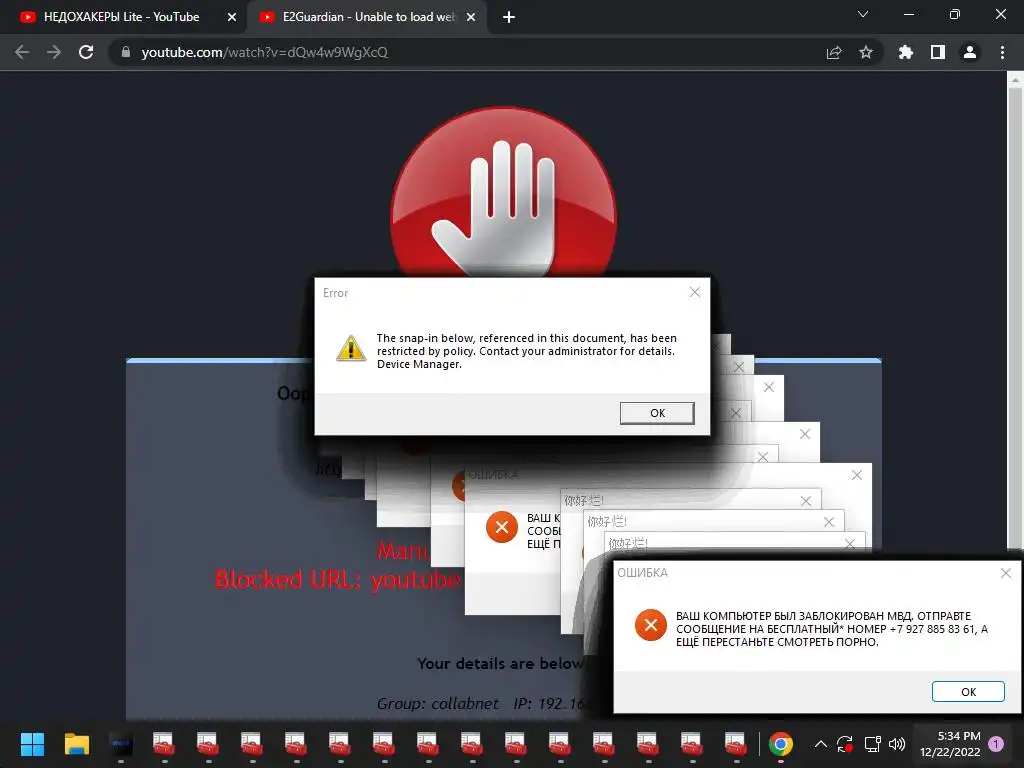Viewport: 1024px width, 768px height.
Task: Open the volume control tray icon
Action: 897,744
